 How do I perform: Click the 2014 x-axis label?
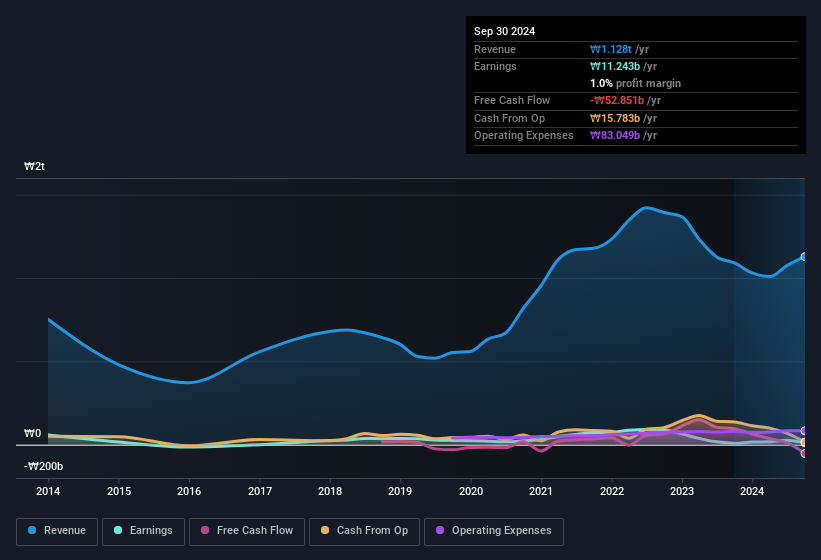coord(48,491)
